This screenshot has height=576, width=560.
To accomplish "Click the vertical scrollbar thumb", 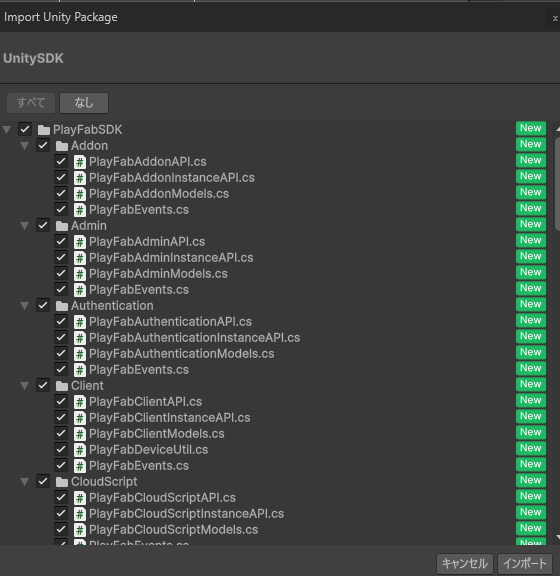I will click(557, 184).
